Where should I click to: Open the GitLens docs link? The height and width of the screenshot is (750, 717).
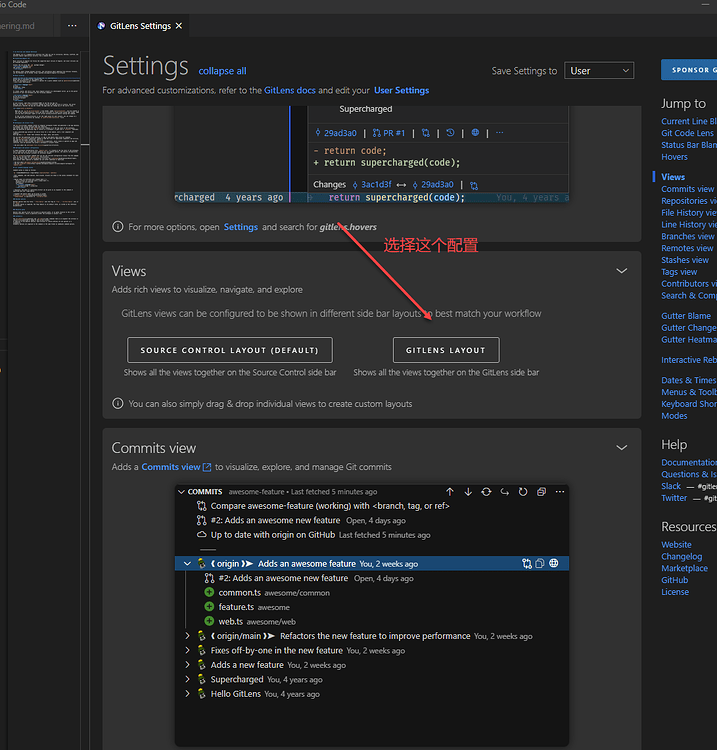[x=290, y=90]
